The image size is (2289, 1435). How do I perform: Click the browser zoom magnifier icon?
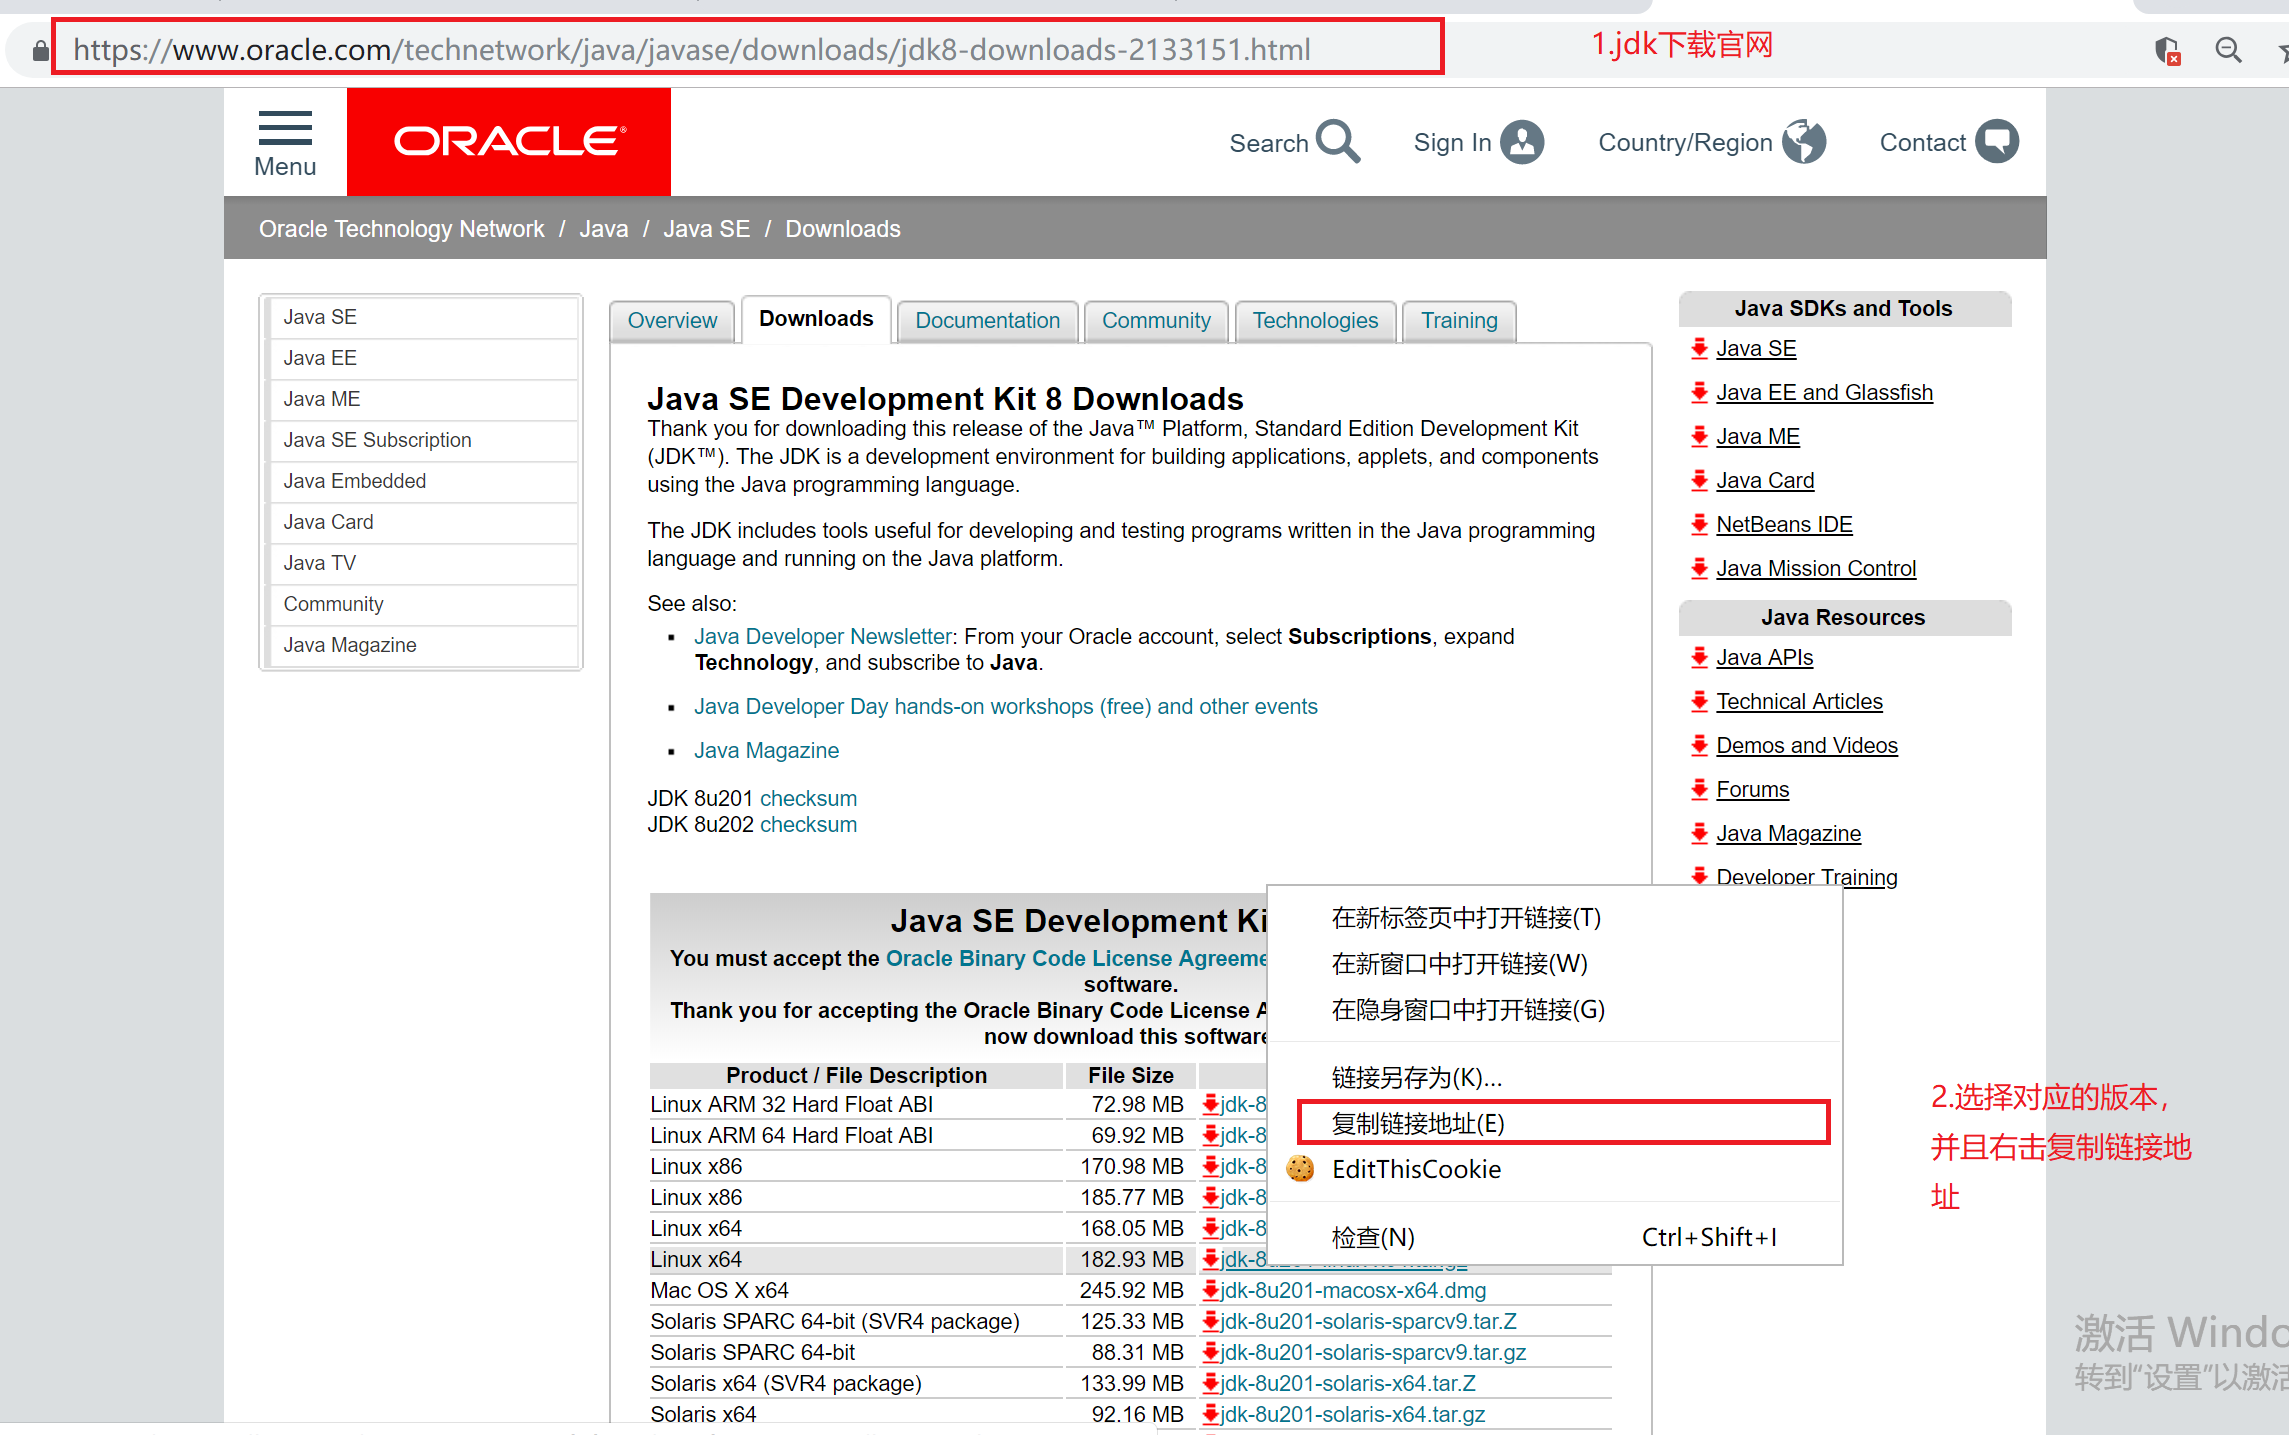click(x=2228, y=50)
